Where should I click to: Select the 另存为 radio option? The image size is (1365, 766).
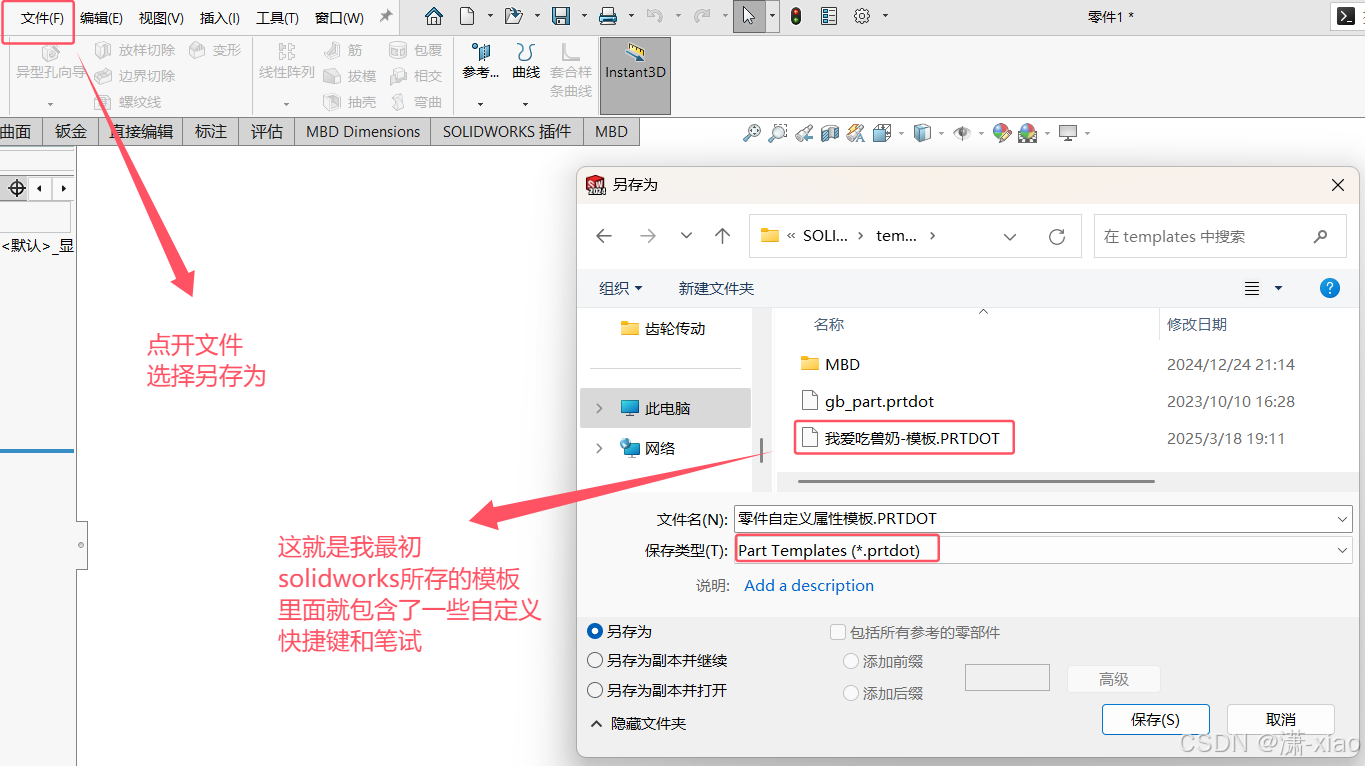(x=595, y=631)
